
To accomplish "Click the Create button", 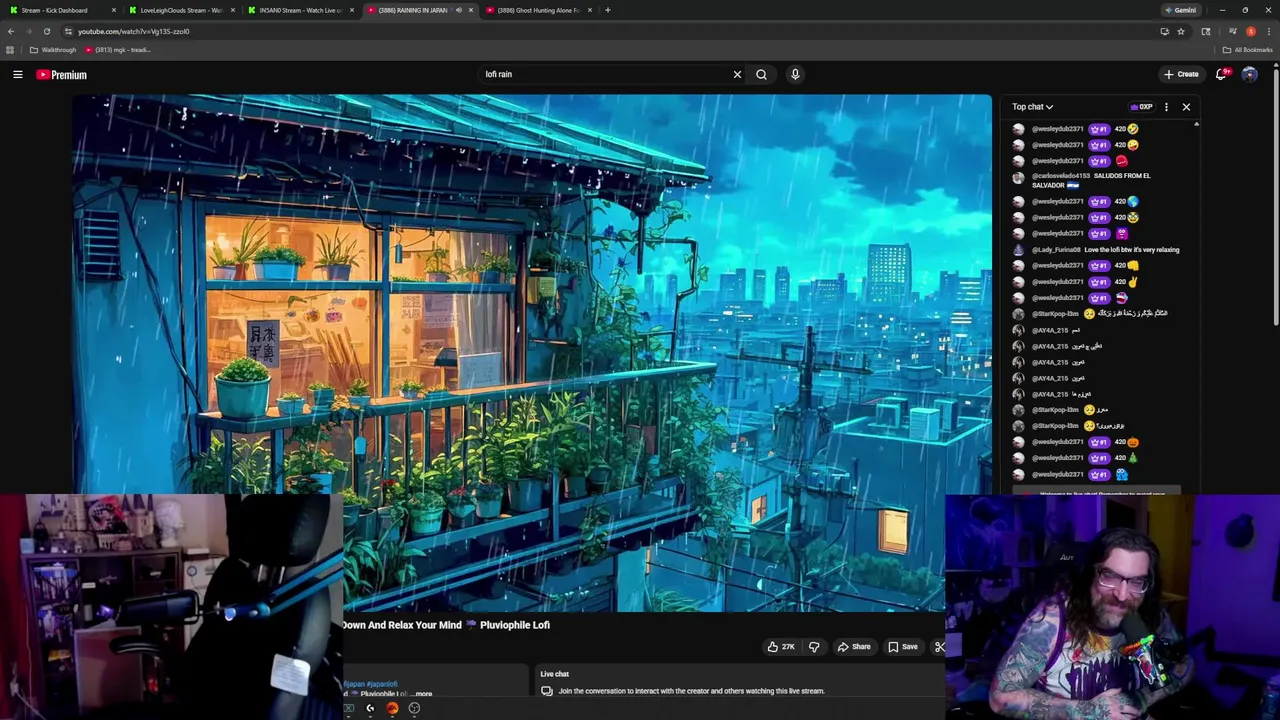I will 1180,74.
